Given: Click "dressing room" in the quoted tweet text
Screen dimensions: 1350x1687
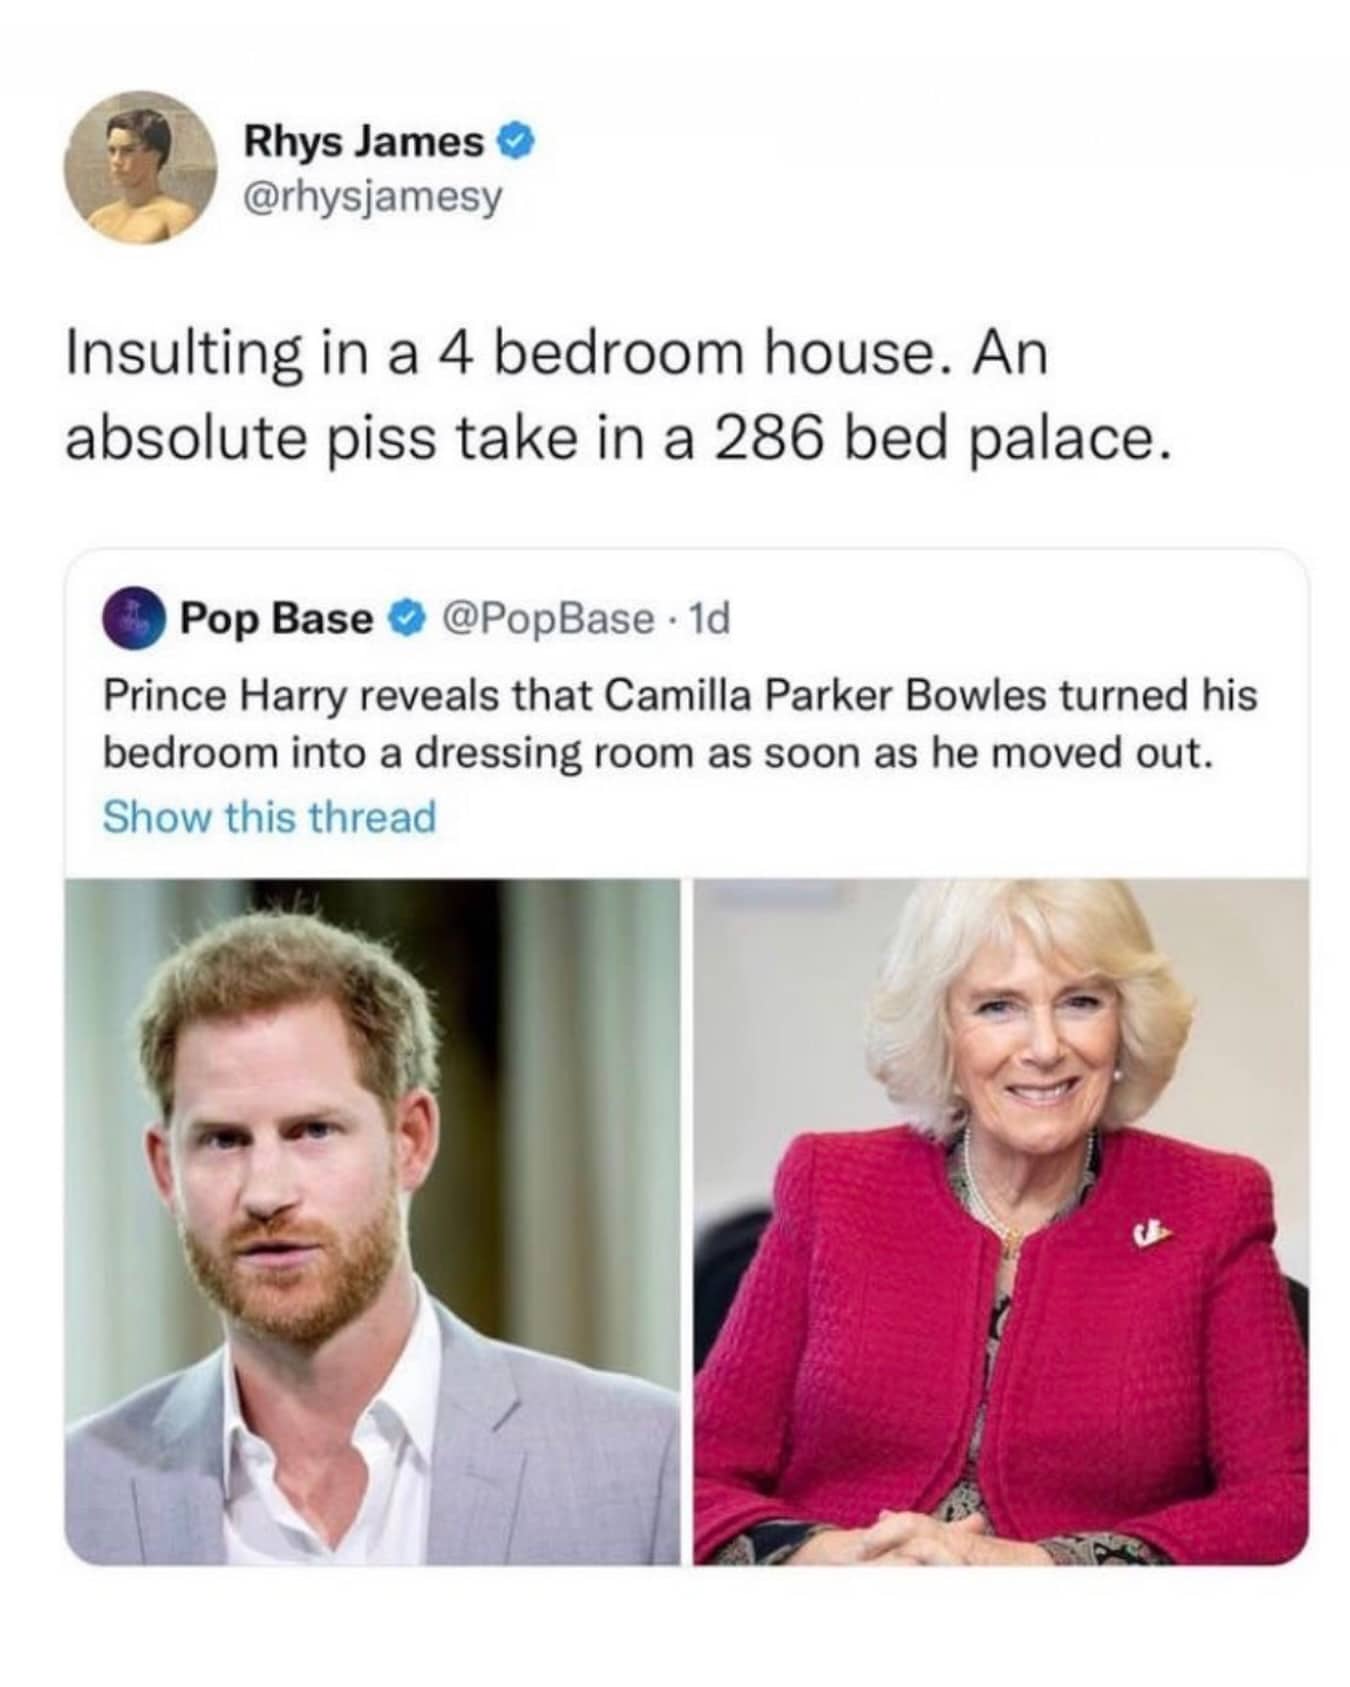Looking at the screenshot, I should [x=556, y=753].
